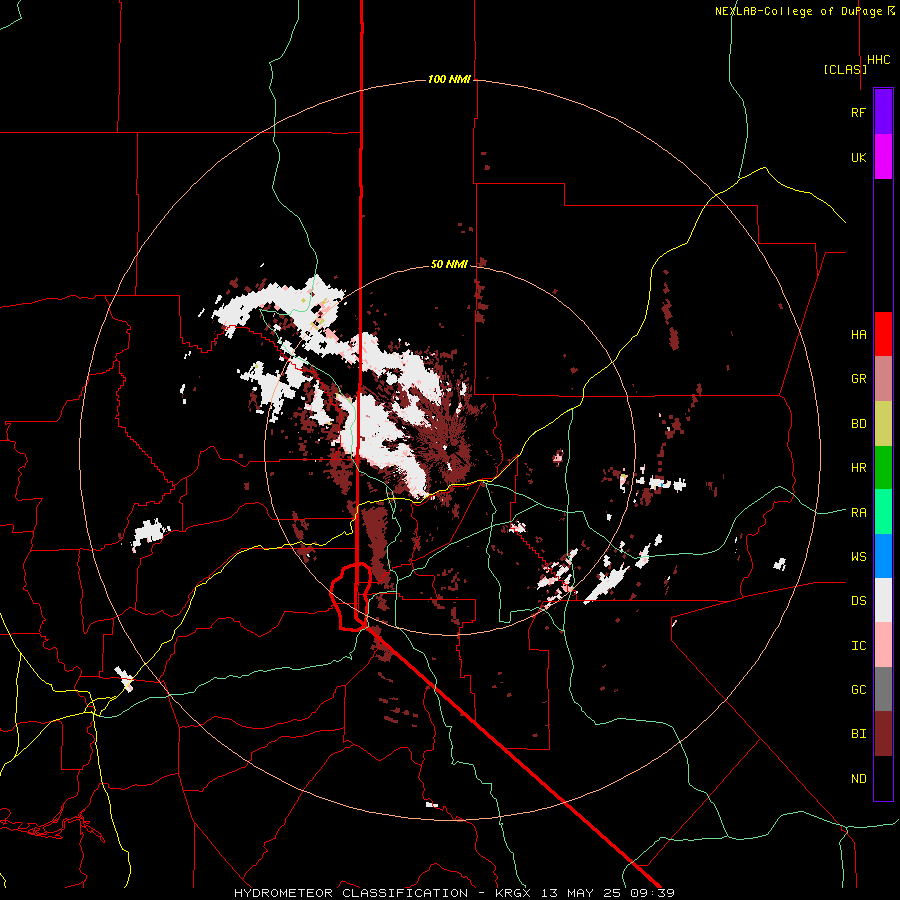This screenshot has height=900, width=900.
Task: Click the KRGX radar site identifier
Action: [515, 893]
